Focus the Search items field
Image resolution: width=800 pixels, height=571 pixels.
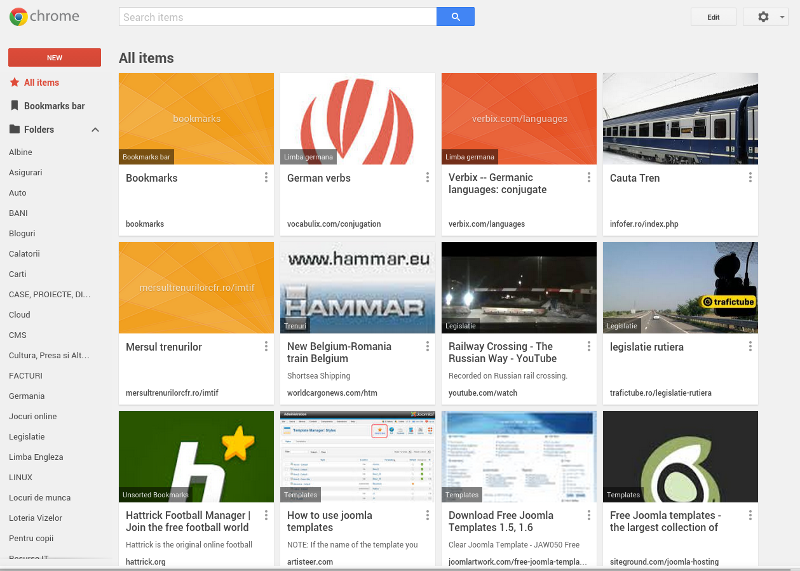tap(278, 17)
